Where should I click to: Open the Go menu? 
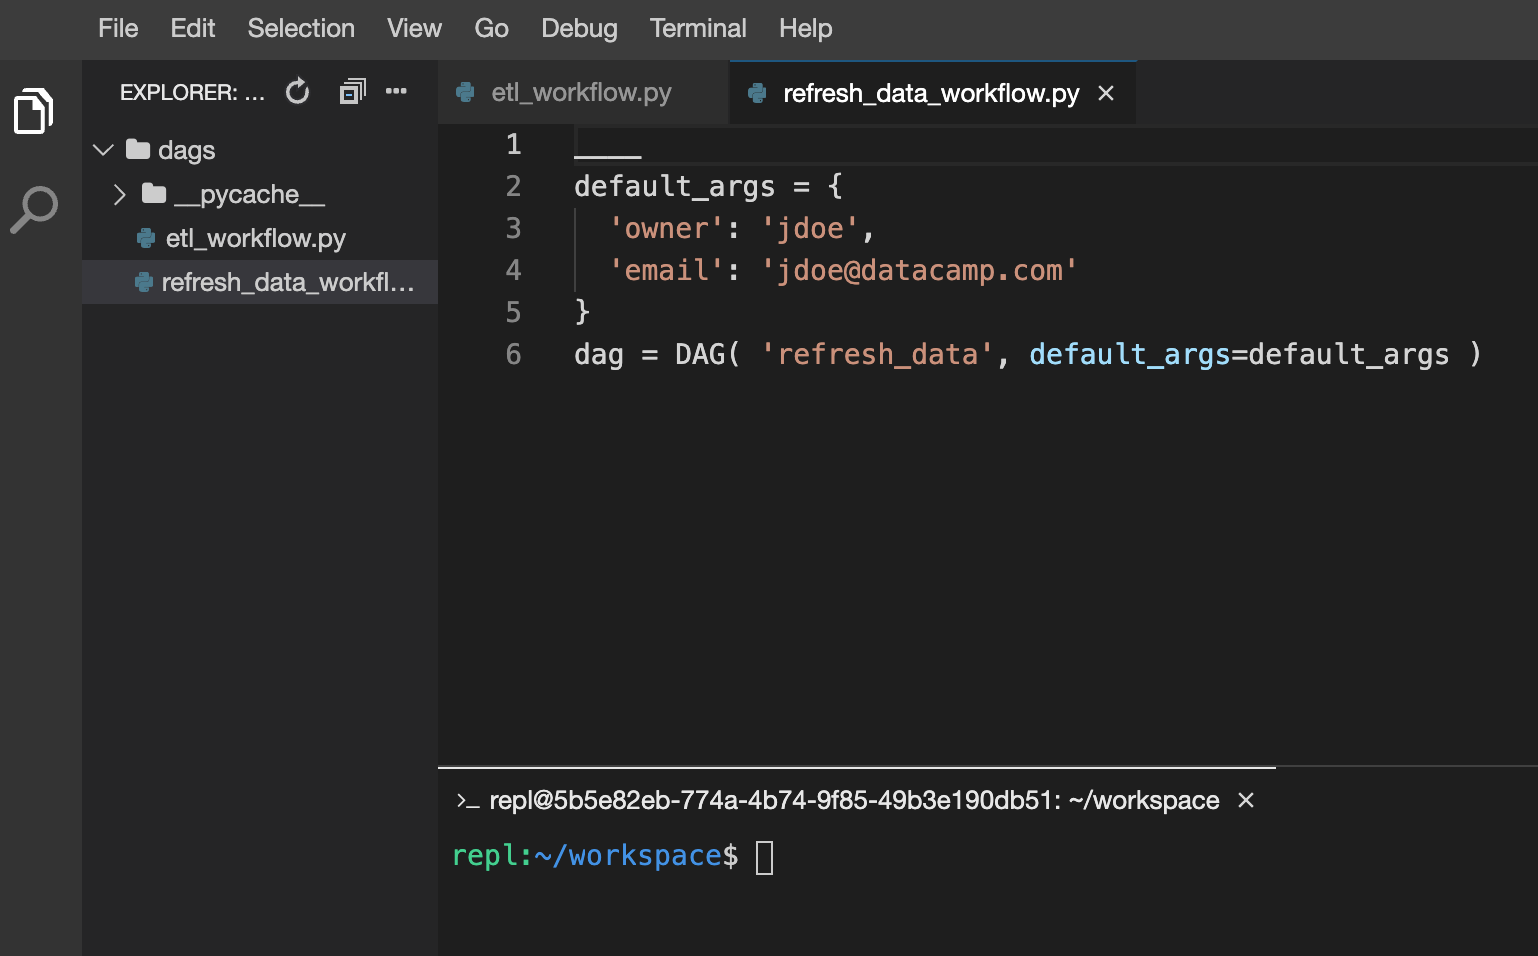pos(491,28)
